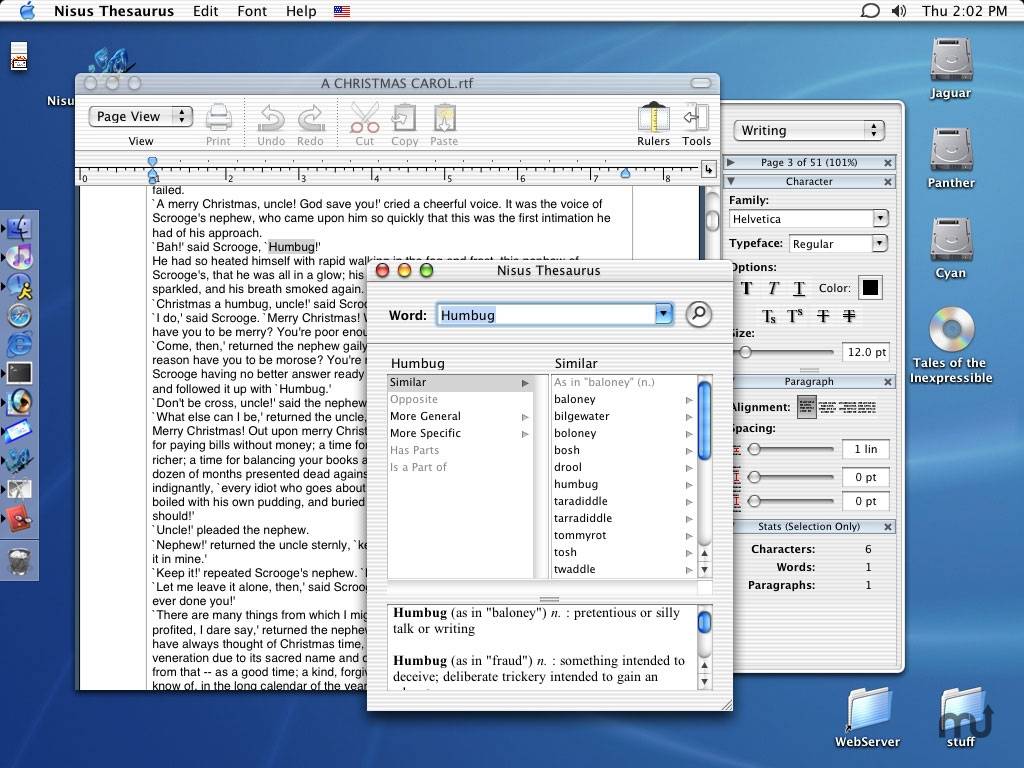Image resolution: width=1024 pixels, height=768 pixels.
Task: Click the Print toolbar icon
Action: [218, 118]
